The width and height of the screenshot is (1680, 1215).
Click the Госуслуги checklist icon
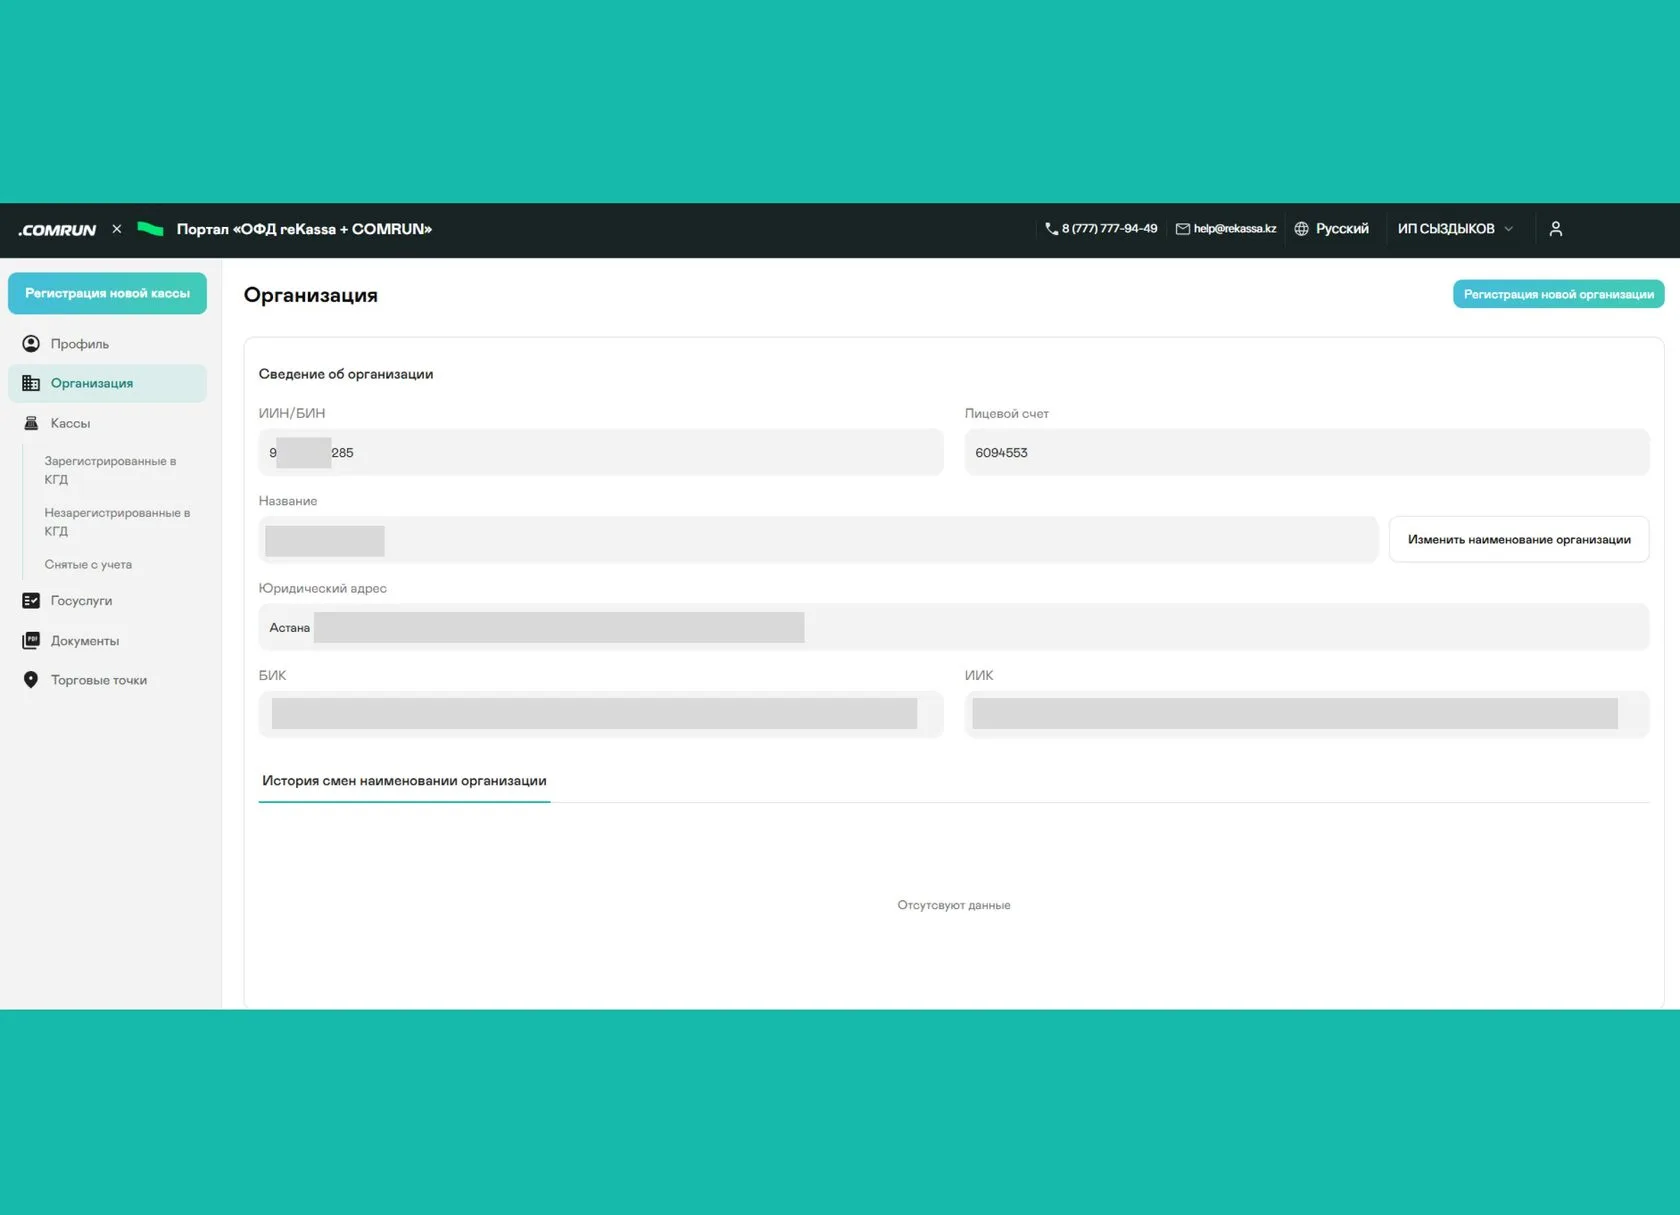coord(31,601)
